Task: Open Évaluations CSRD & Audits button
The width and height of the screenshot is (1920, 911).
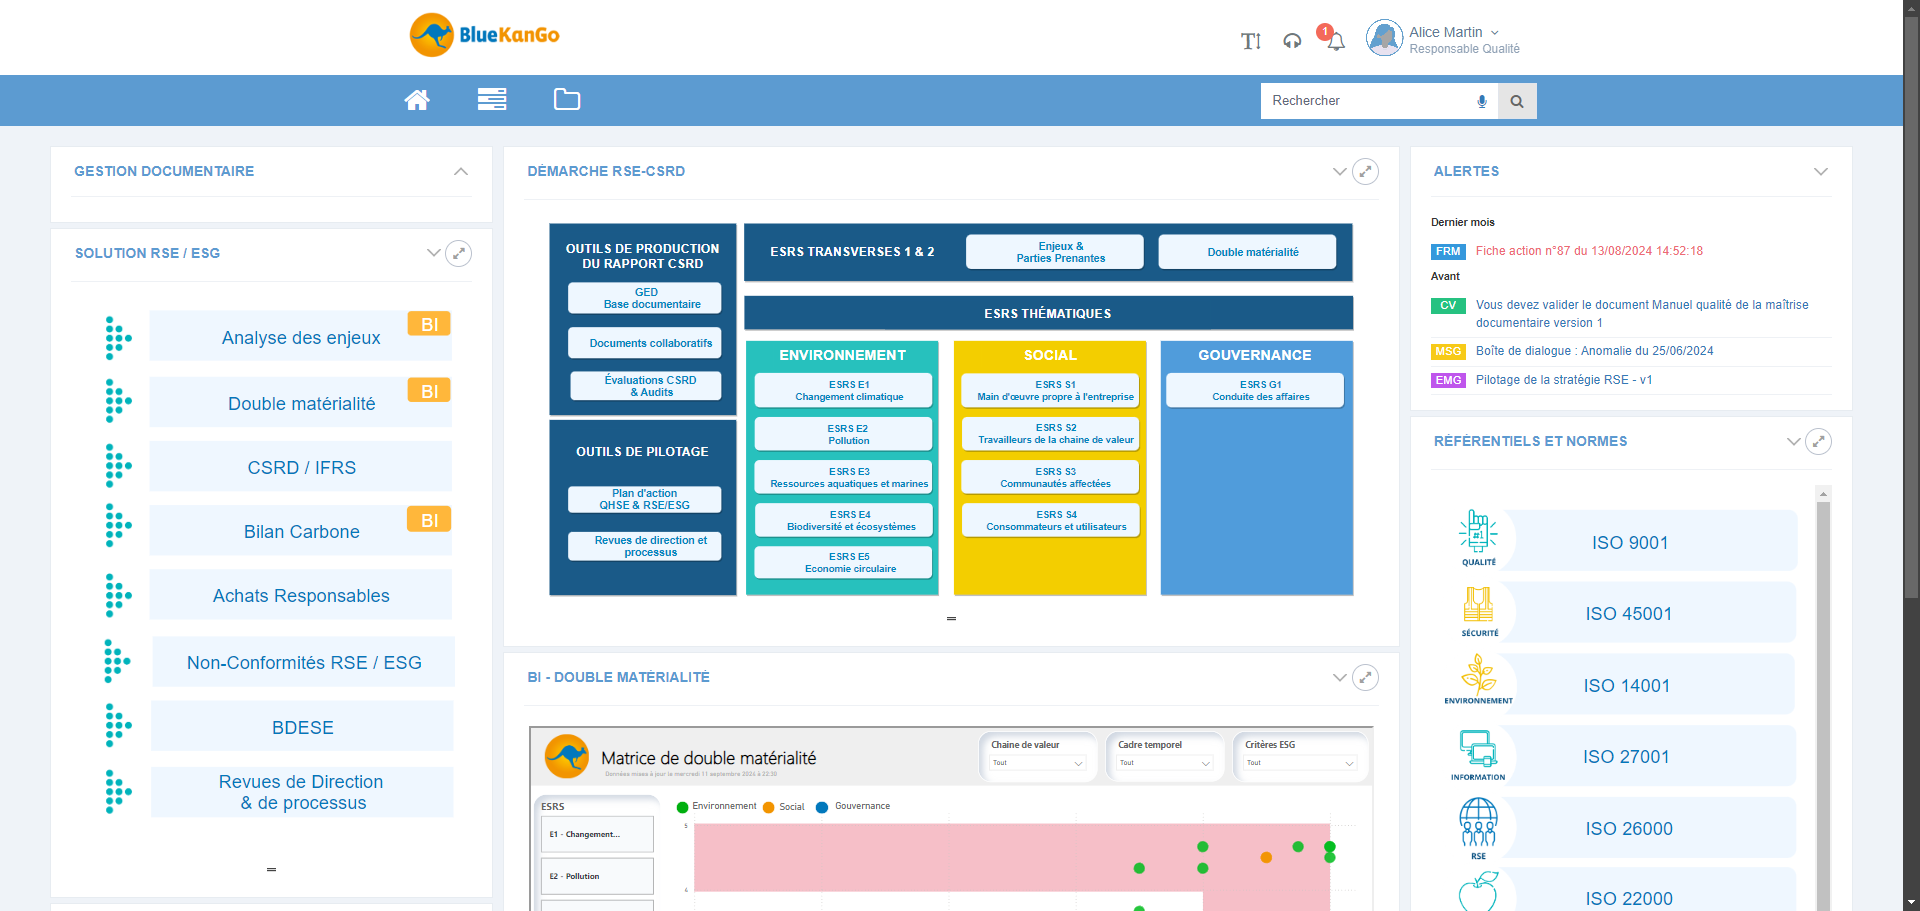Action: (x=645, y=386)
